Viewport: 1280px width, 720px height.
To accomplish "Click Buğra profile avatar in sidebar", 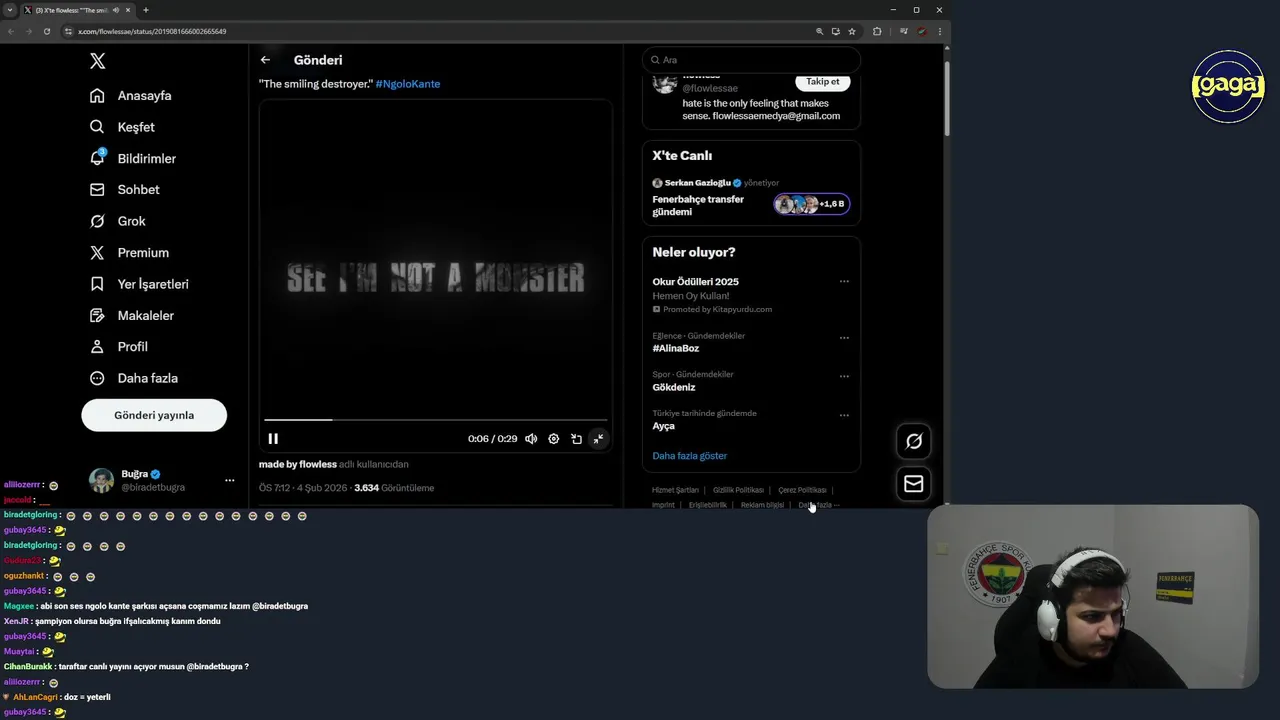I will click(101, 480).
